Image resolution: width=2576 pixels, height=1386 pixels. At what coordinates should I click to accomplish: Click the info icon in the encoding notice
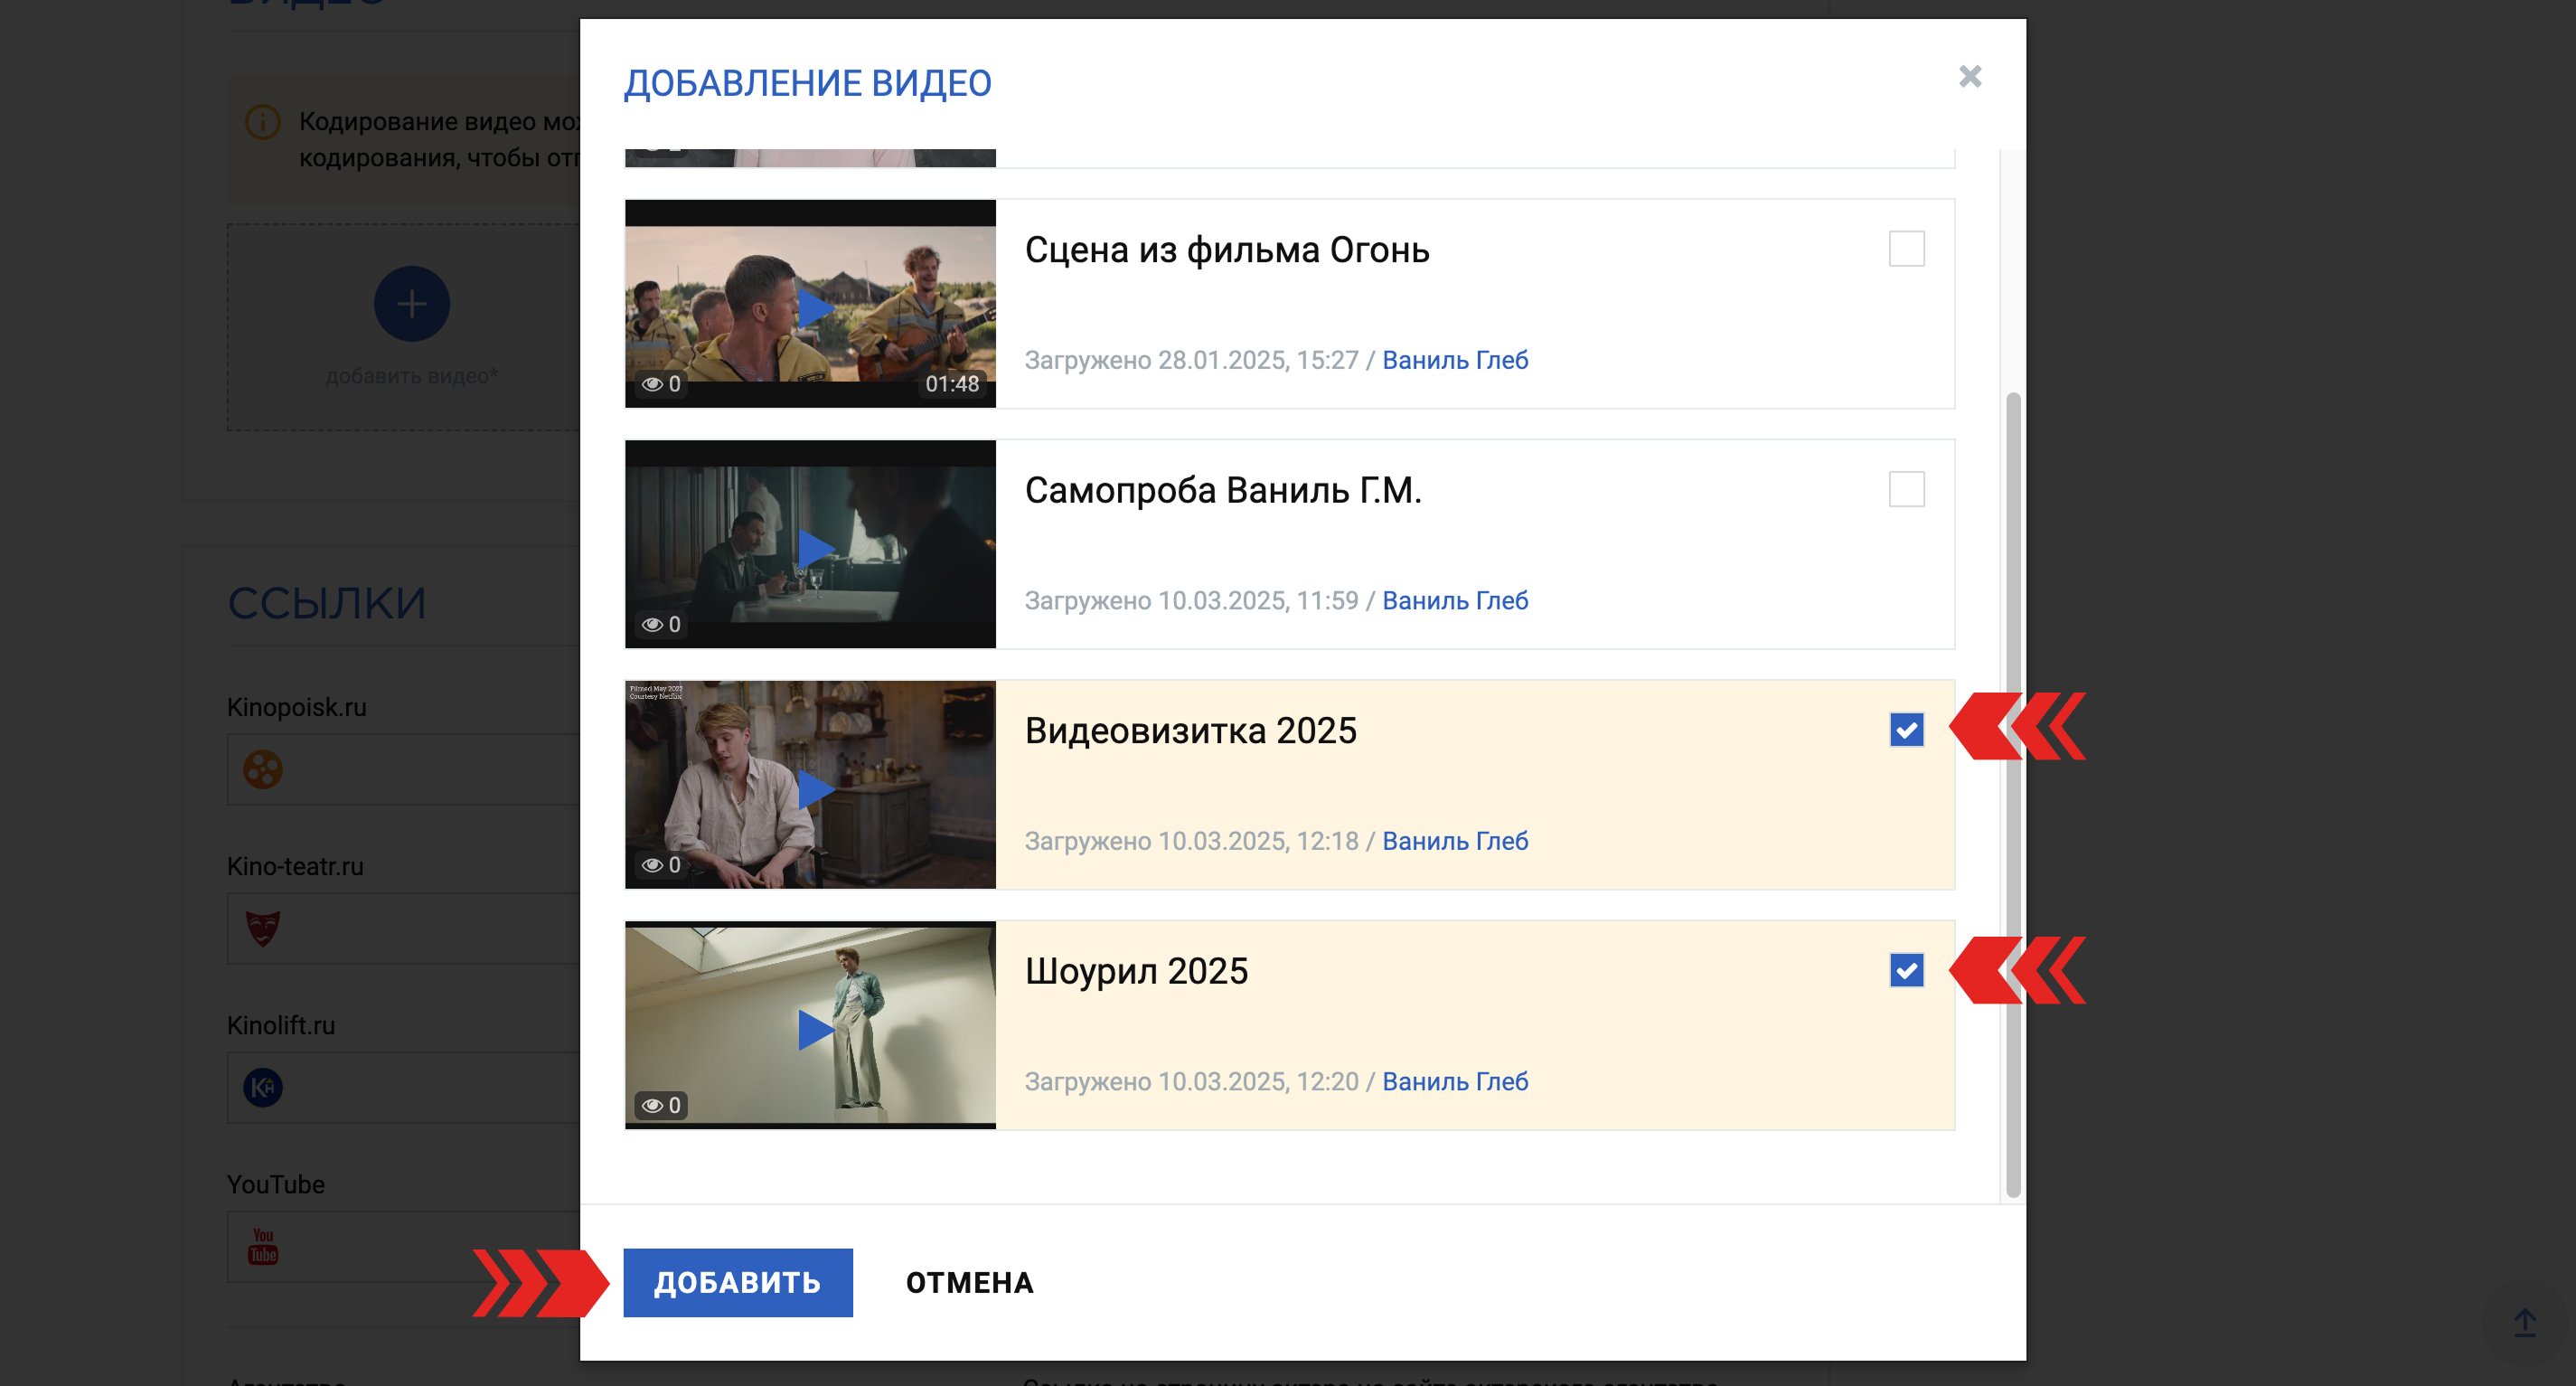263,122
